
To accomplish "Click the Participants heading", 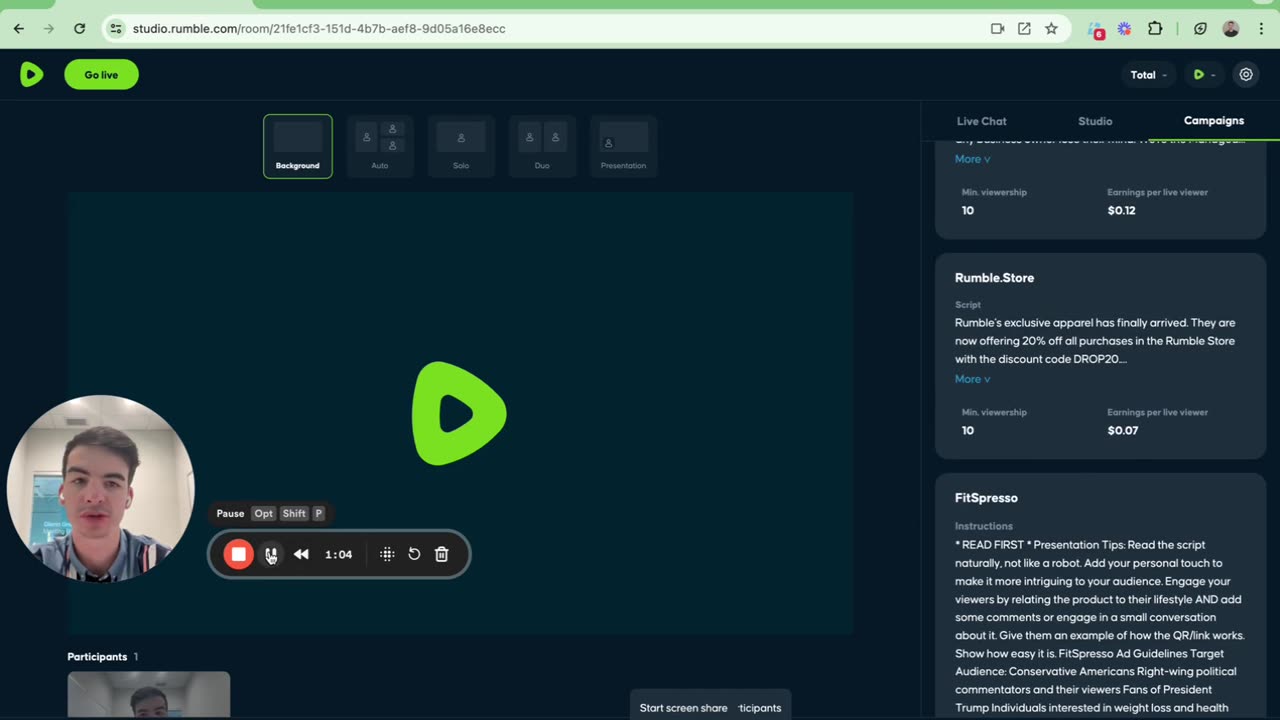I will click(x=97, y=657).
